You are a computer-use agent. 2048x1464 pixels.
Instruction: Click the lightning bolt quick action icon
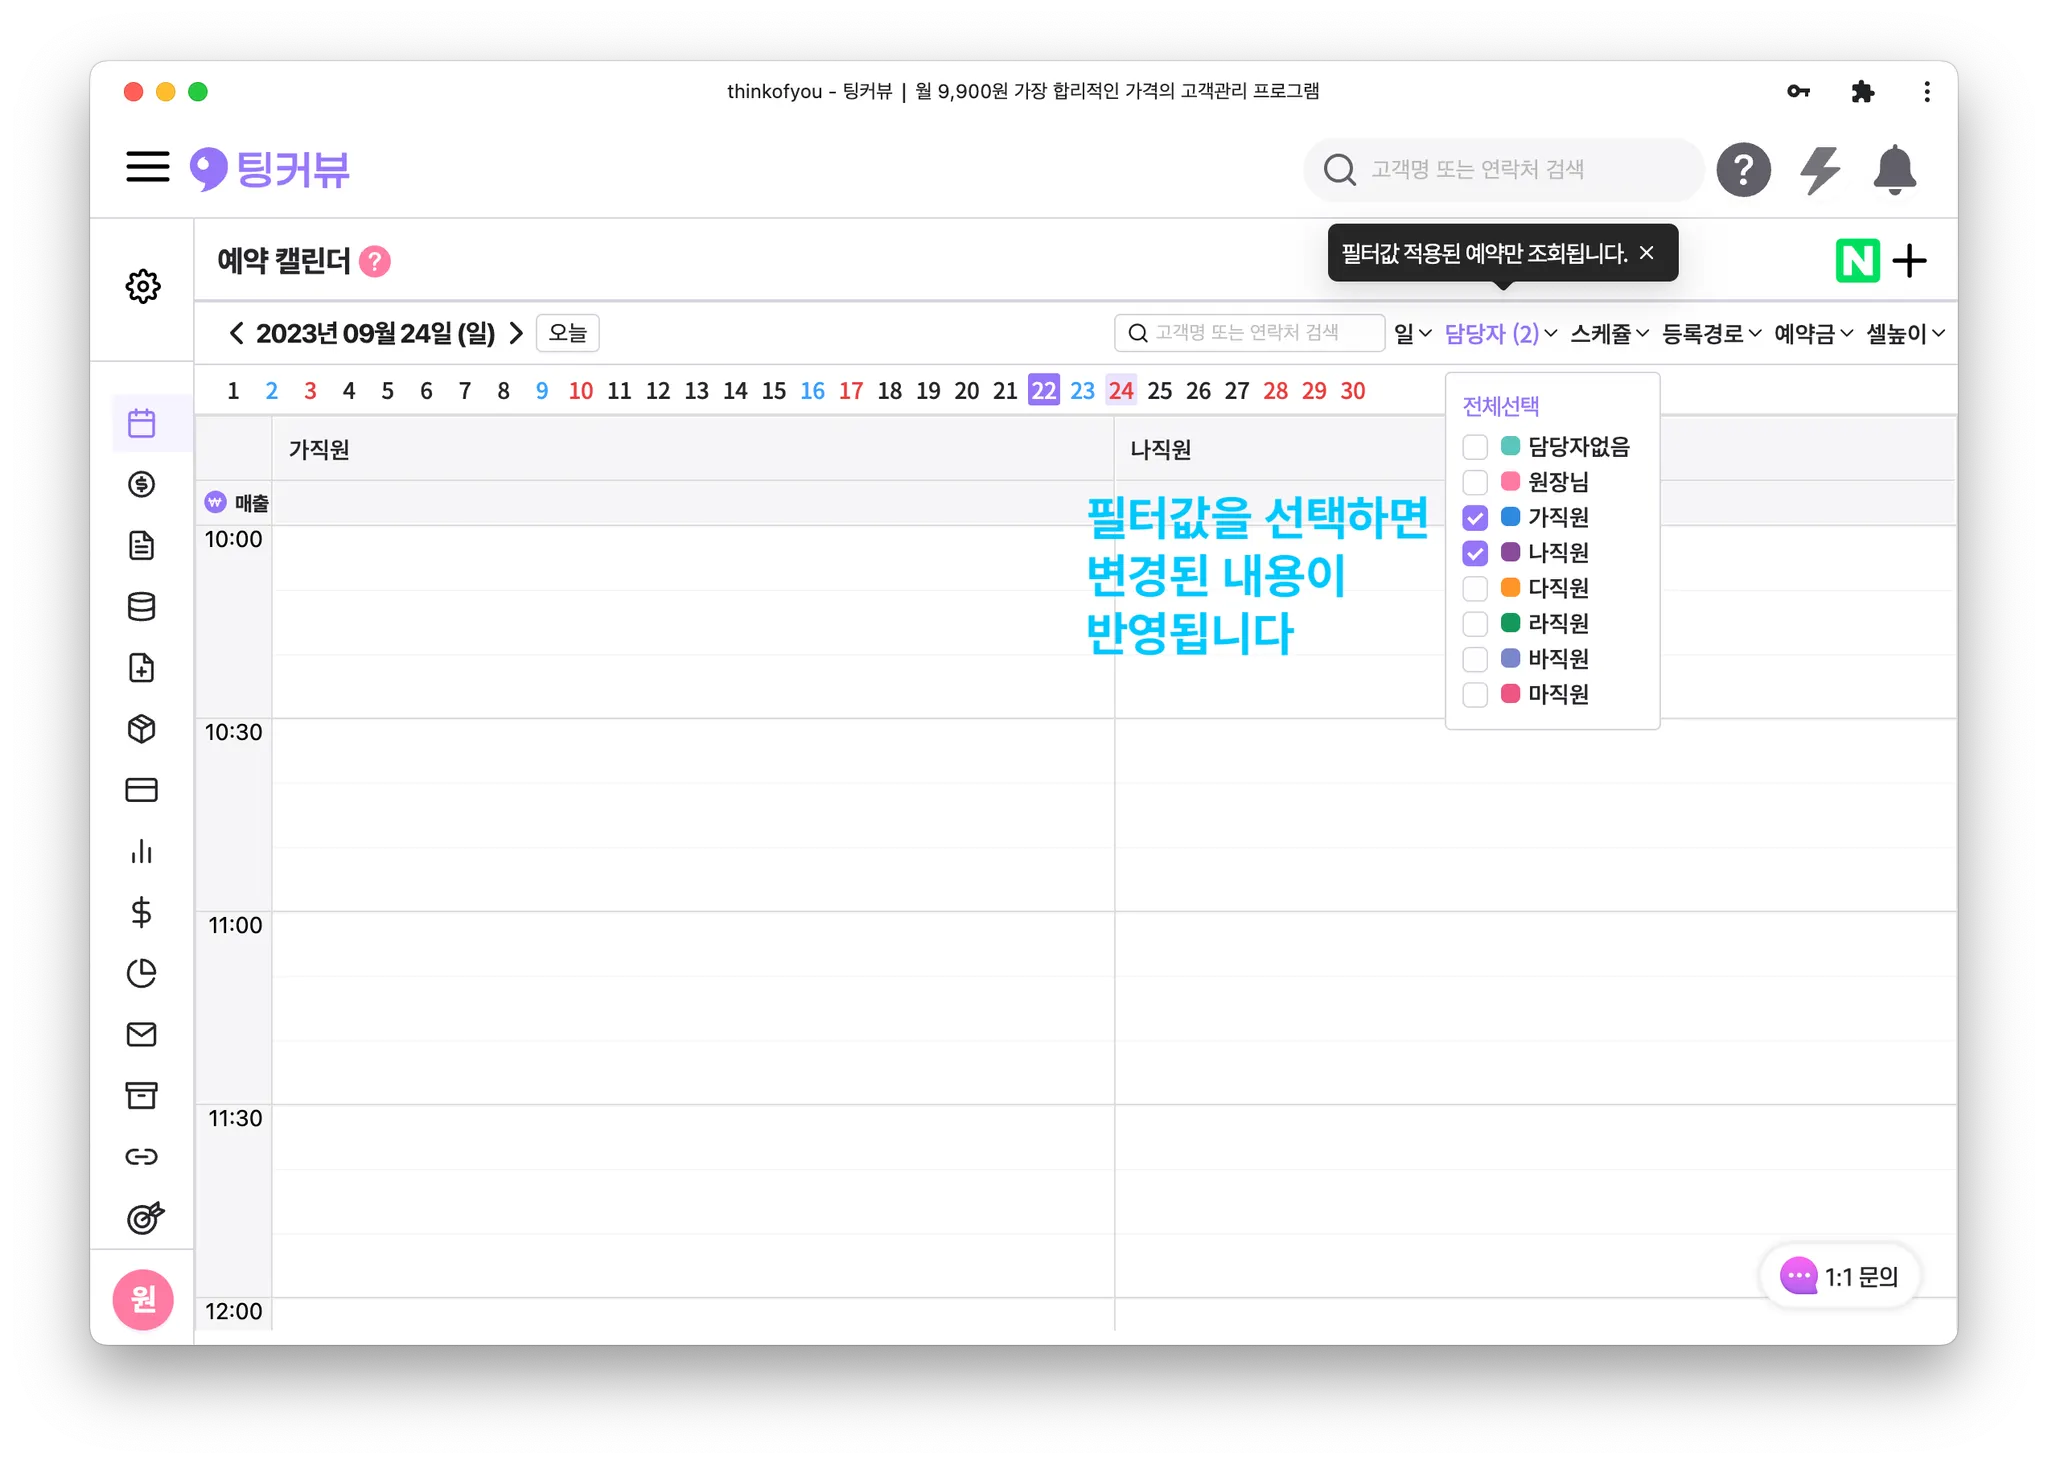[1820, 170]
